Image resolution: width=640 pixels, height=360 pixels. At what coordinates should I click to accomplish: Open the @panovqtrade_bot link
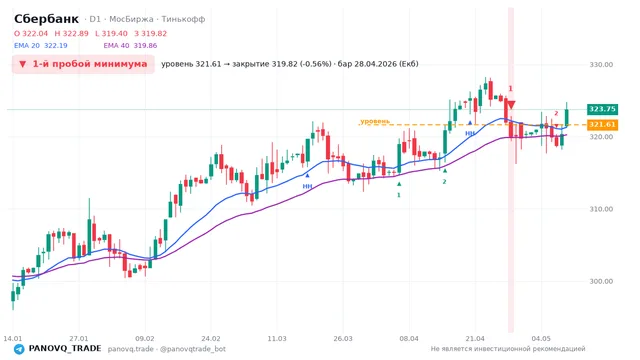tap(193, 349)
